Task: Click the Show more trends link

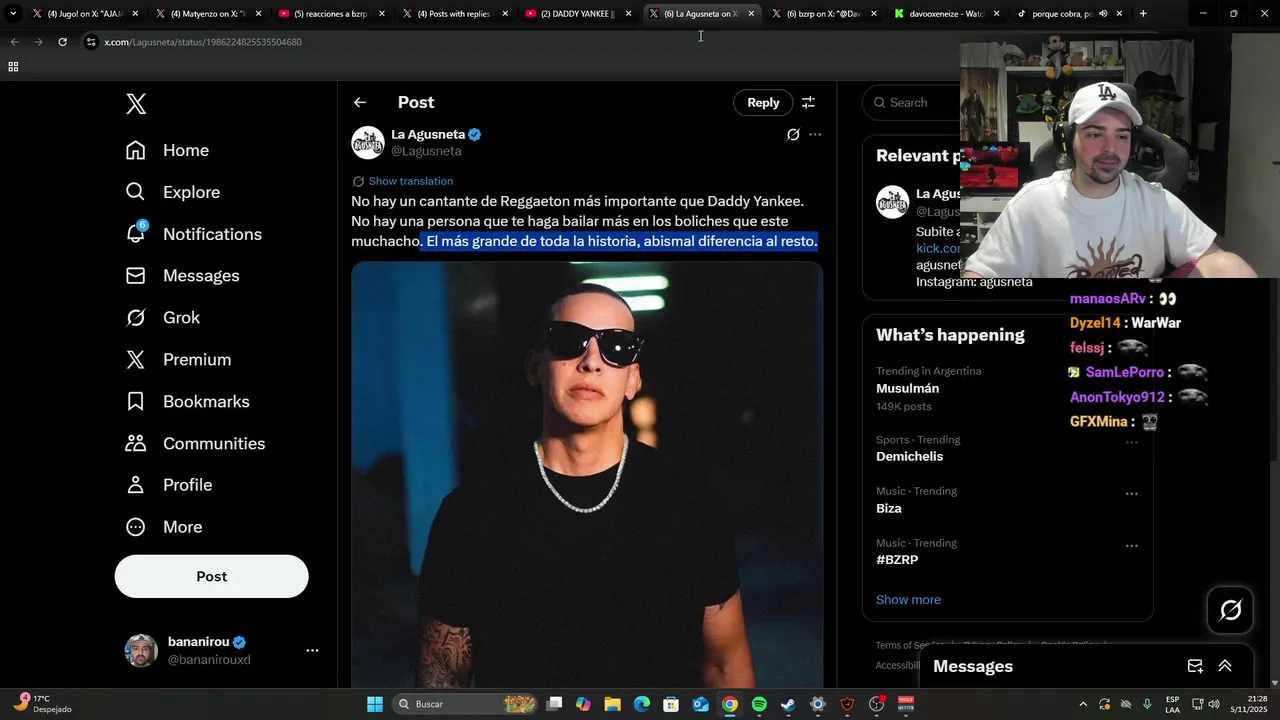Action: click(x=908, y=600)
